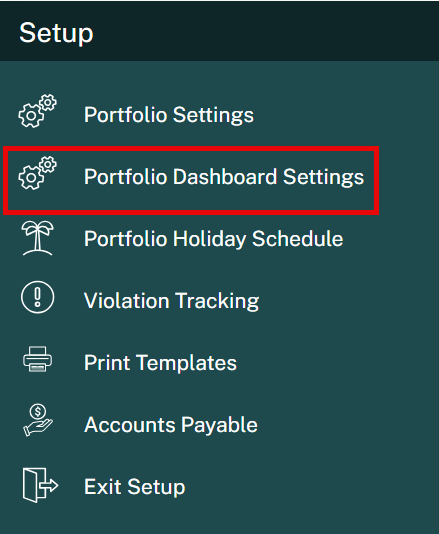Click the dollar coin above the hand

tap(37, 412)
